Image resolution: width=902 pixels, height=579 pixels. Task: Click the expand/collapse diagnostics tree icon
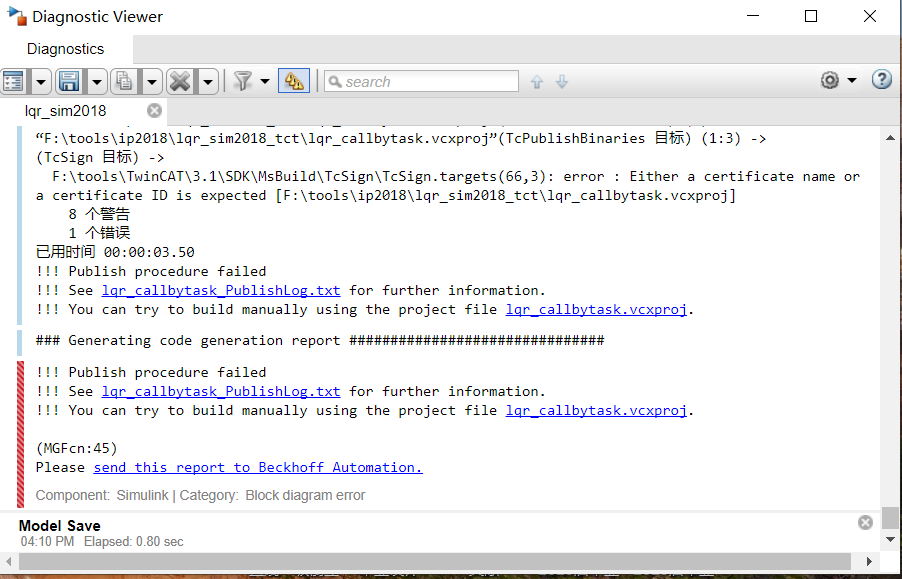[14, 81]
